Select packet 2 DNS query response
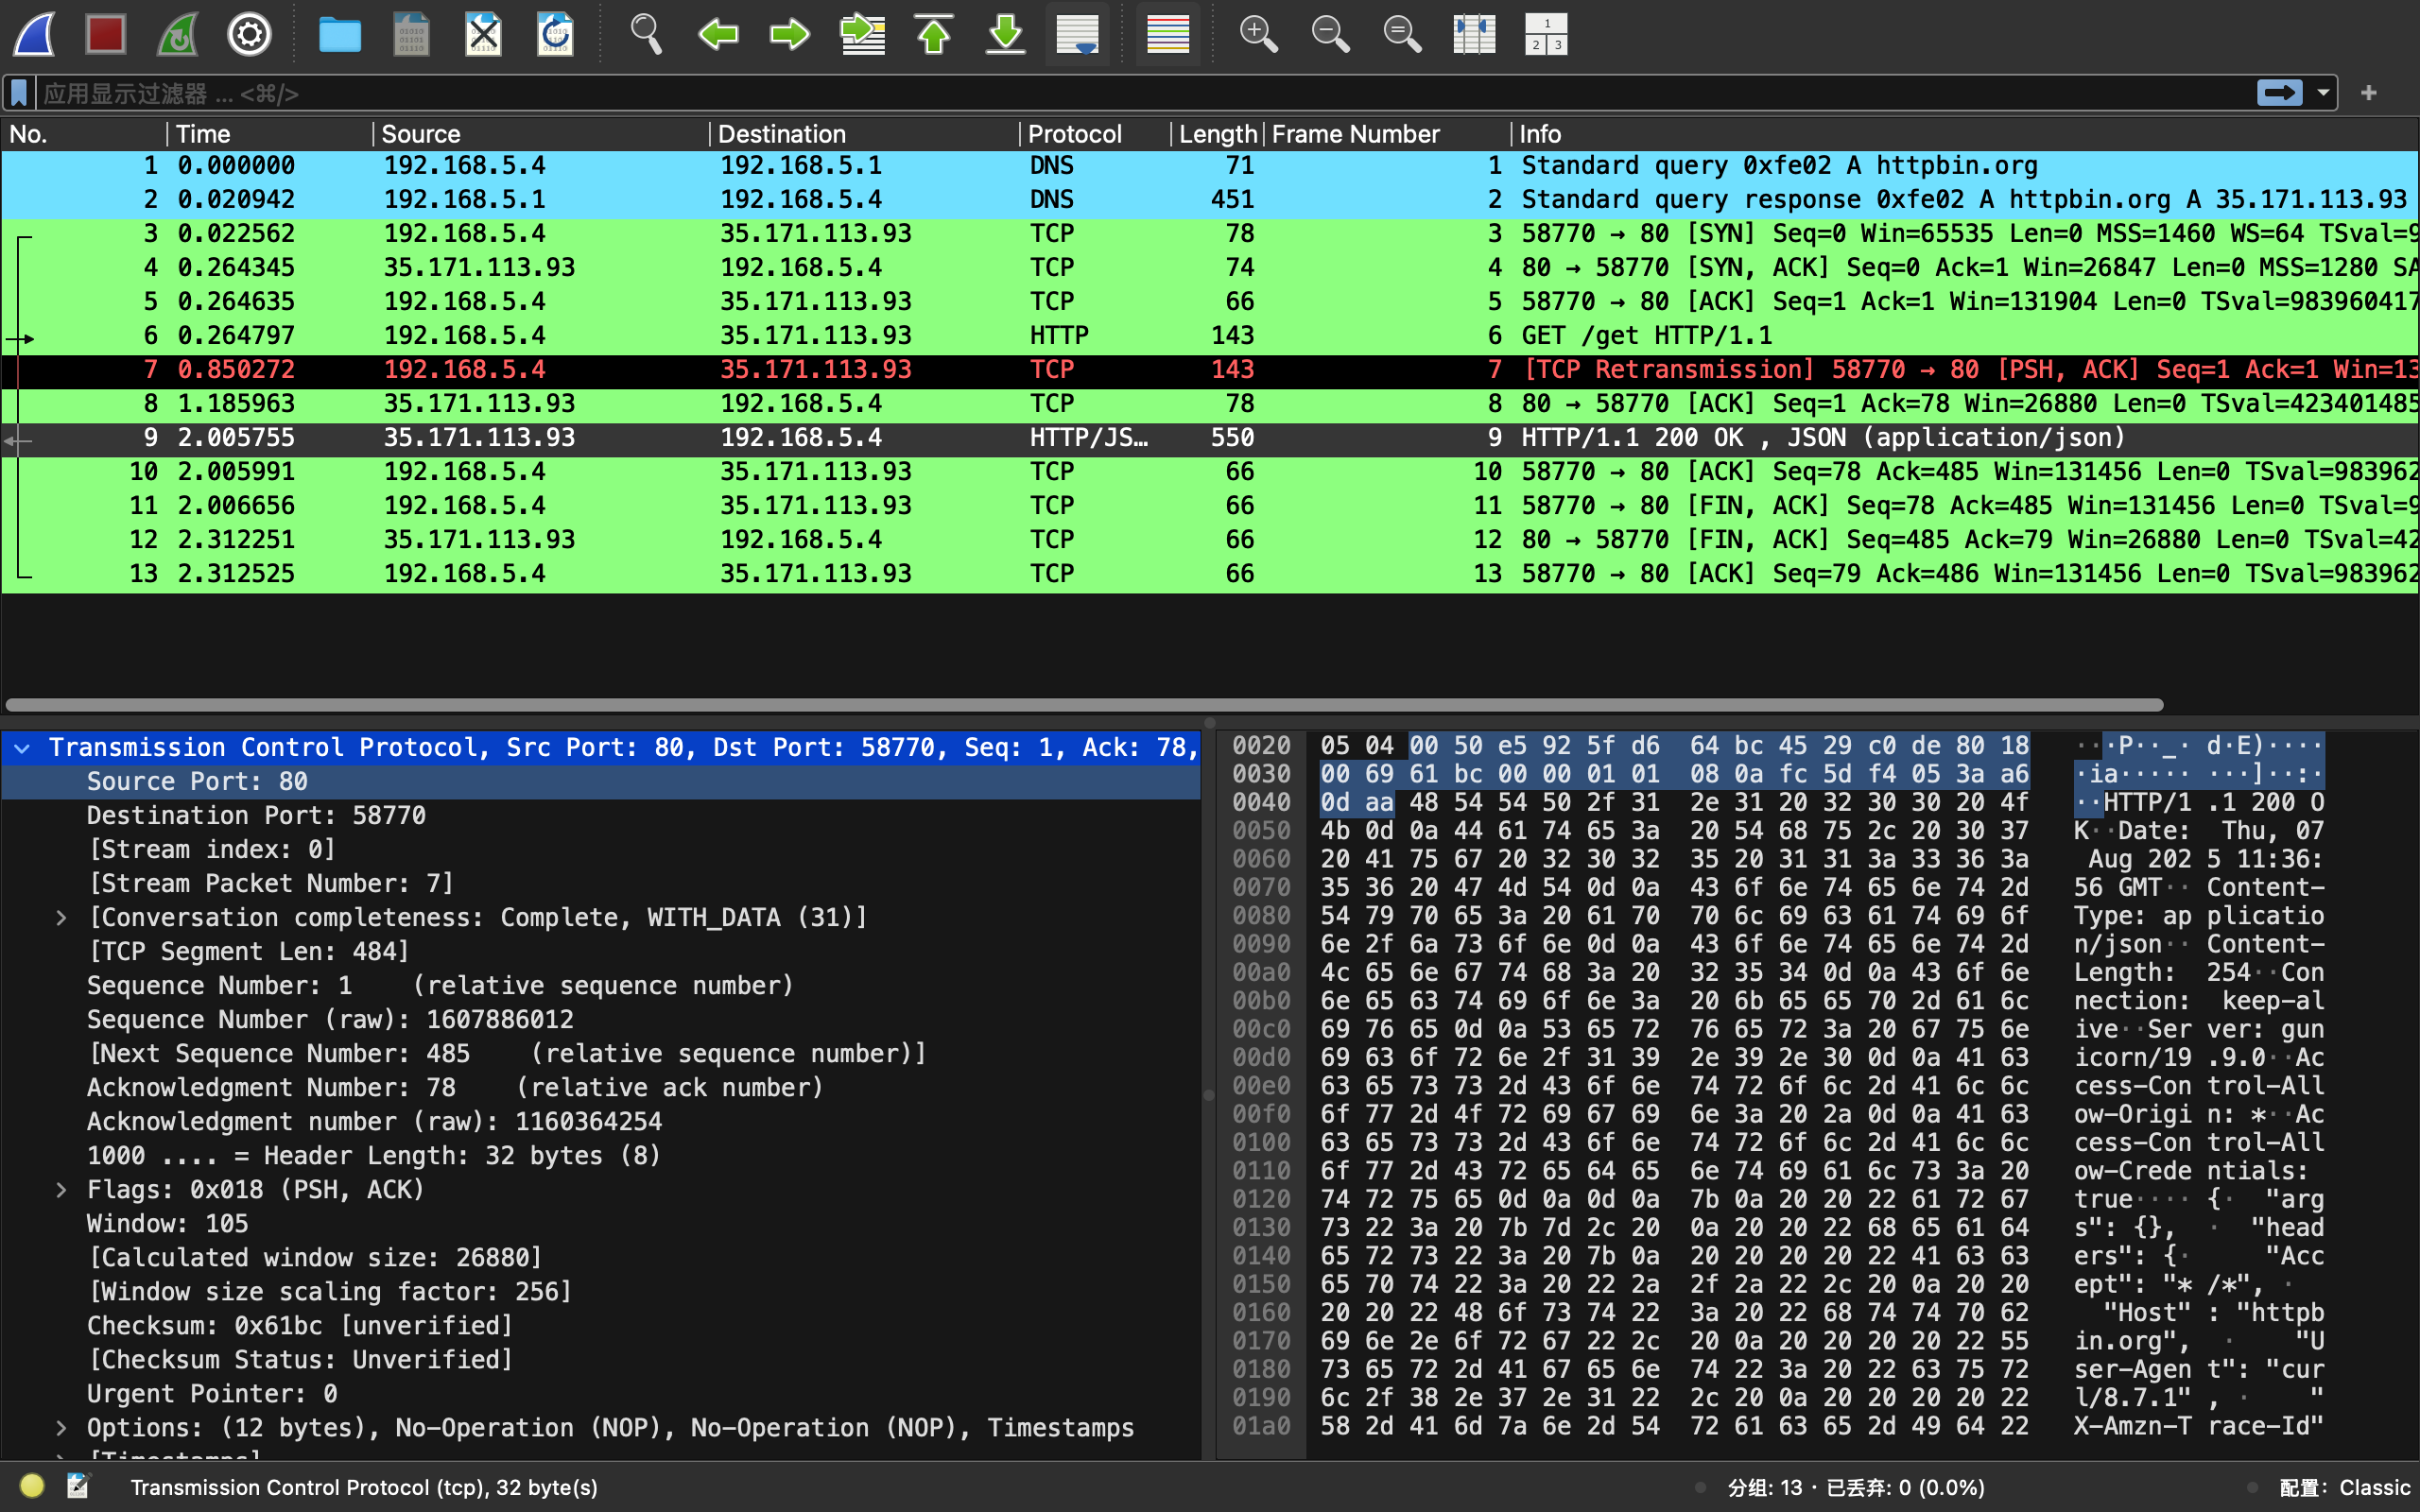Viewport: 2420px width, 1512px height. pyautogui.click(x=1210, y=200)
